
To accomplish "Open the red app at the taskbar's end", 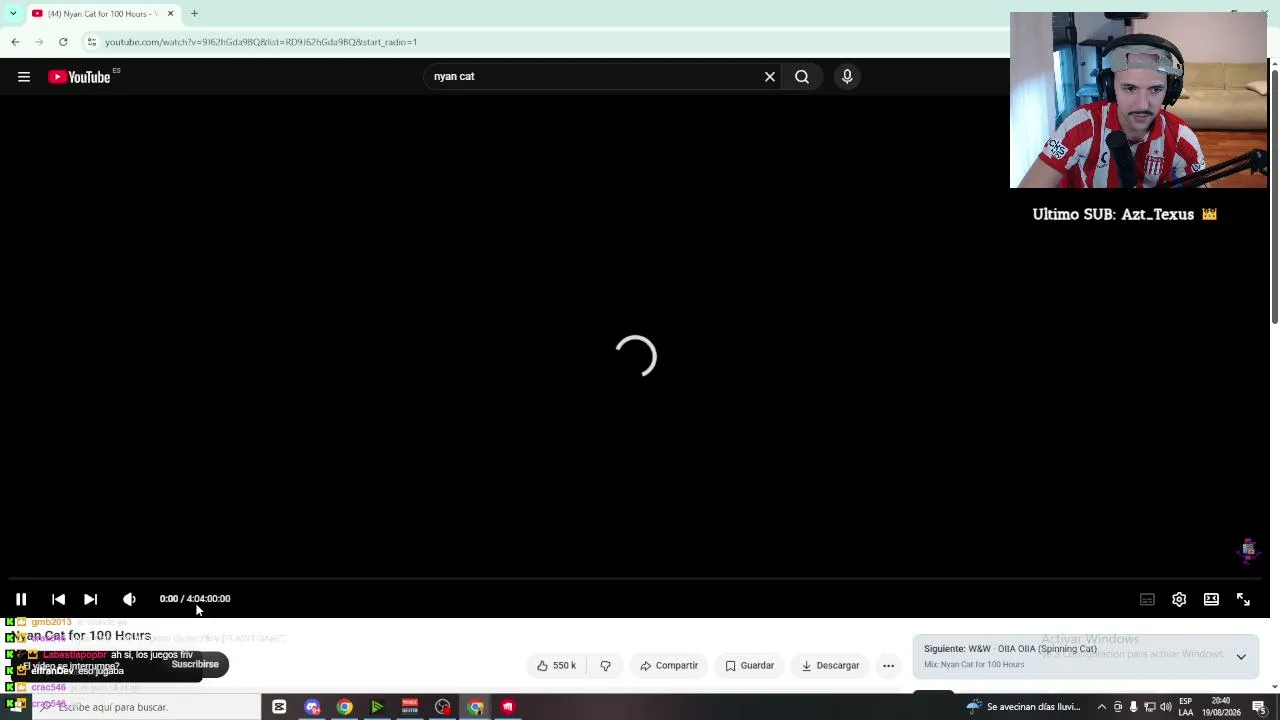I will click(508, 707).
